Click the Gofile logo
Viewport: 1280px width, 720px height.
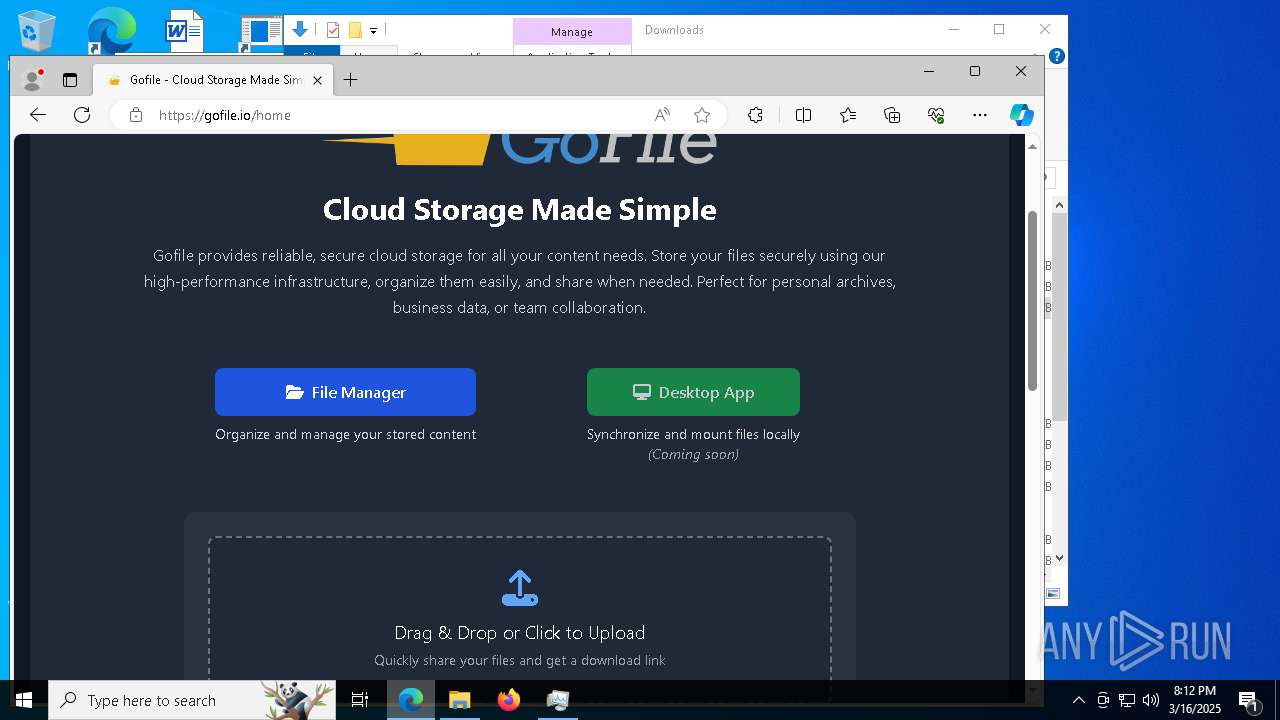pos(520,148)
